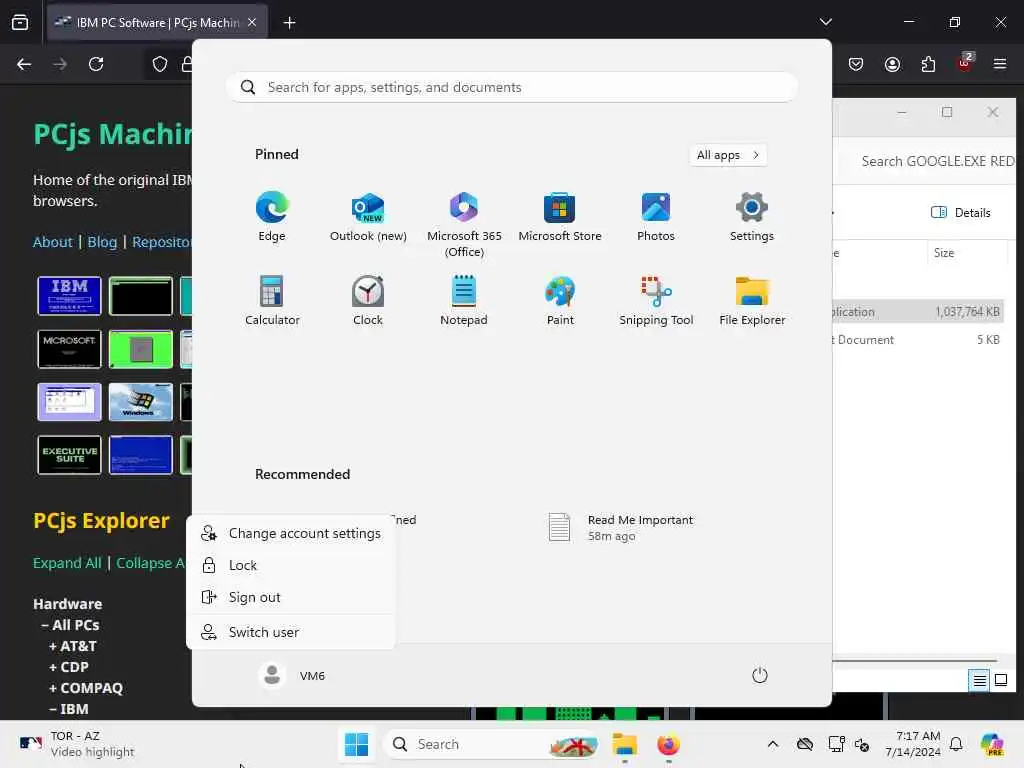Launch the Photos app
This screenshot has width=1024, height=768.
(656, 217)
